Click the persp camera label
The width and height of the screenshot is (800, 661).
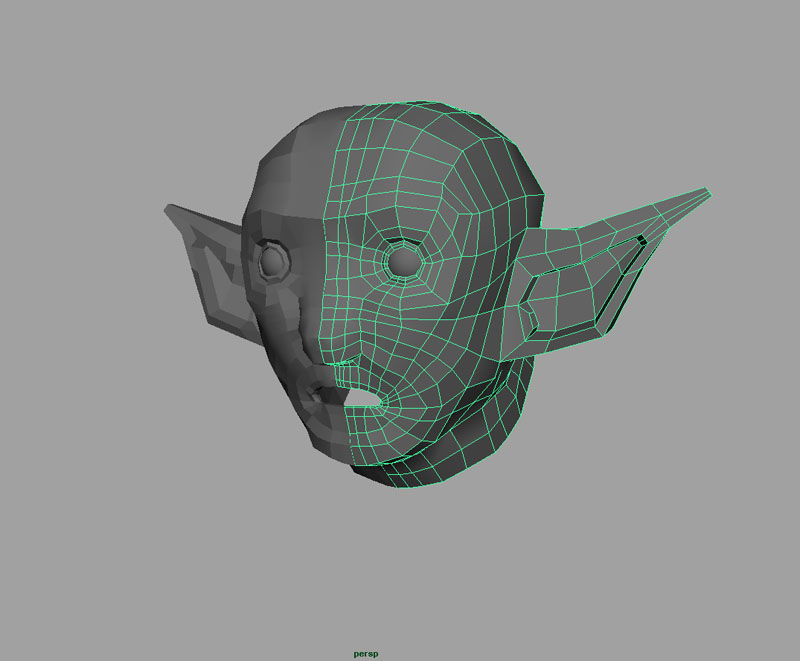tap(366, 654)
